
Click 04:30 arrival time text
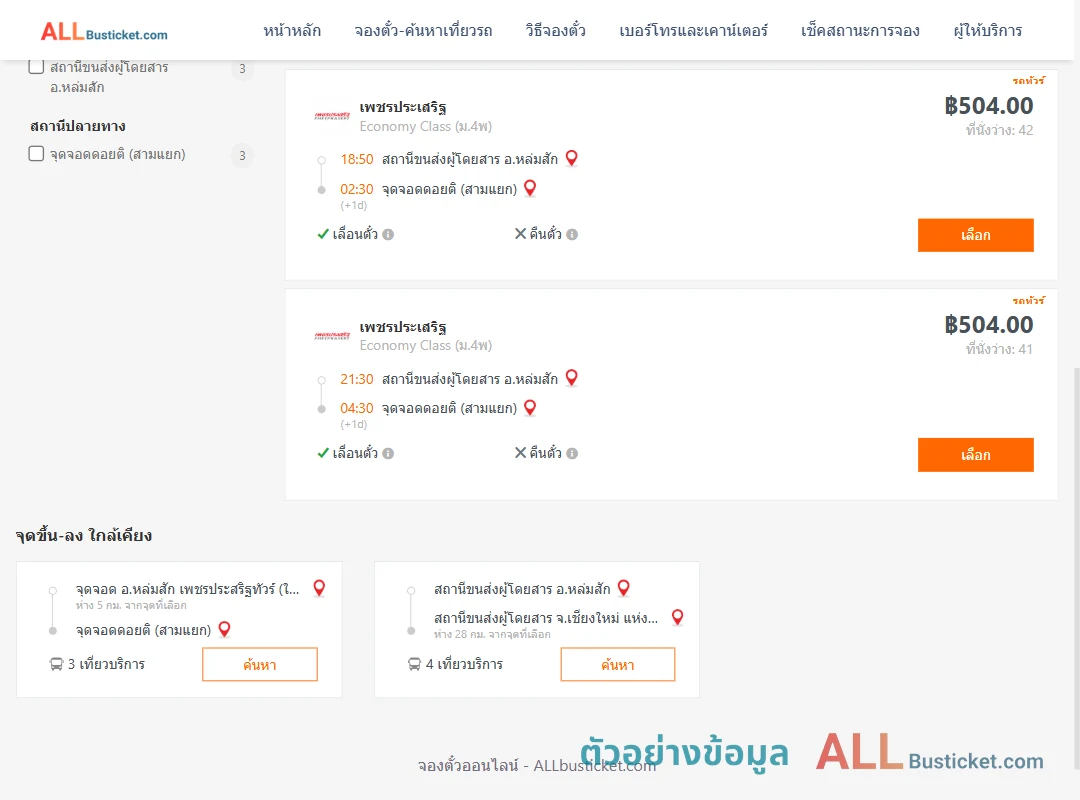click(x=357, y=409)
